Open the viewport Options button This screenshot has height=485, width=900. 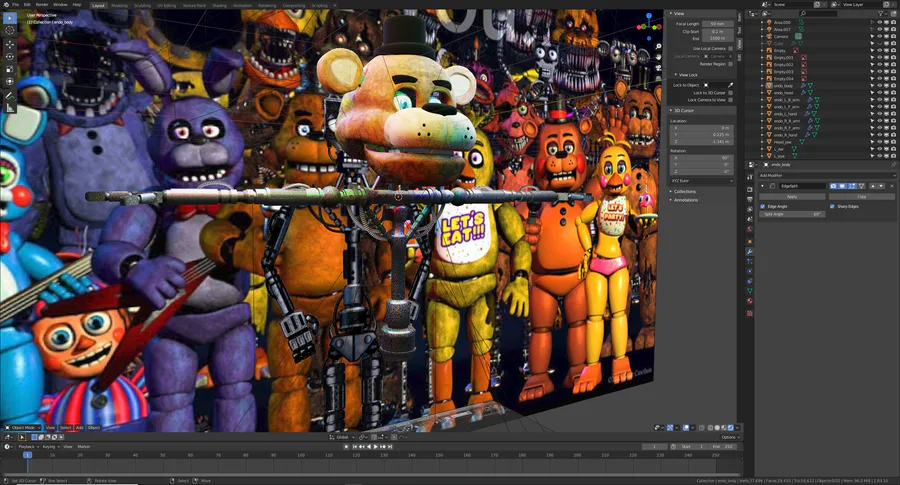coord(729,437)
